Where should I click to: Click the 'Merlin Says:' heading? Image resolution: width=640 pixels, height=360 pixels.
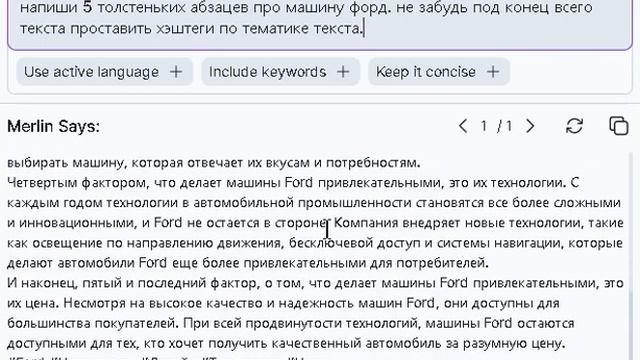click(x=53, y=126)
